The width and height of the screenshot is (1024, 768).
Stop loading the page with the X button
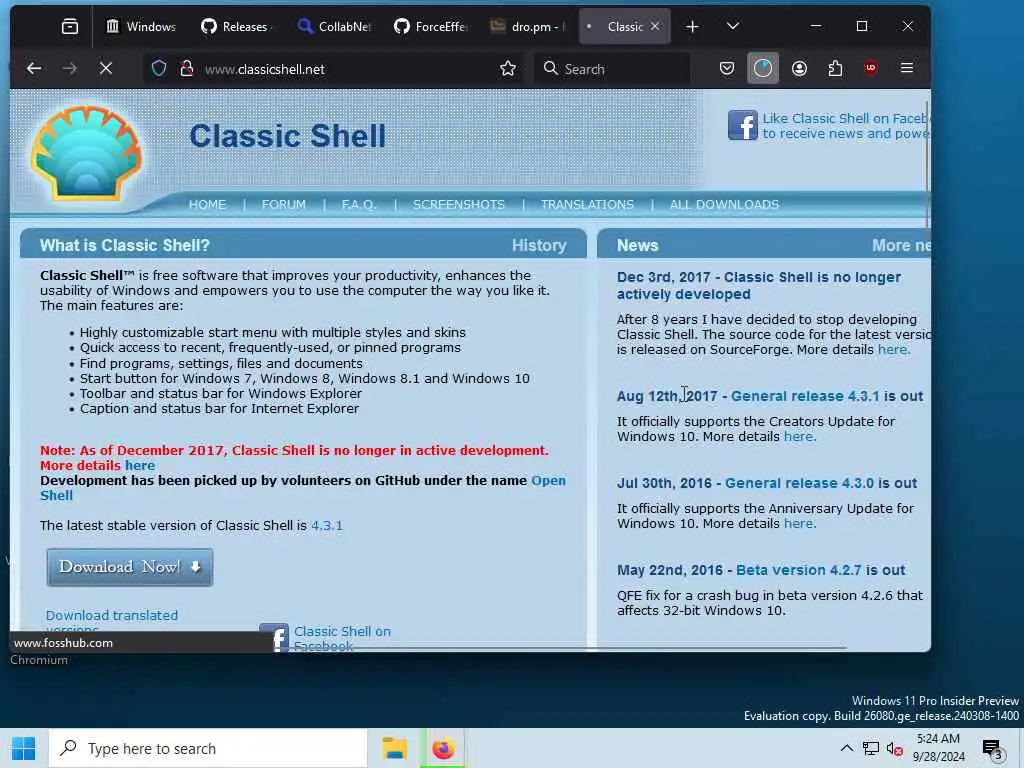point(106,69)
